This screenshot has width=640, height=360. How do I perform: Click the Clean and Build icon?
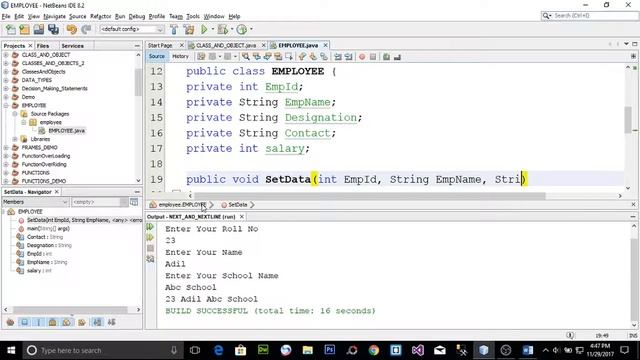pyautogui.click(x=189, y=29)
